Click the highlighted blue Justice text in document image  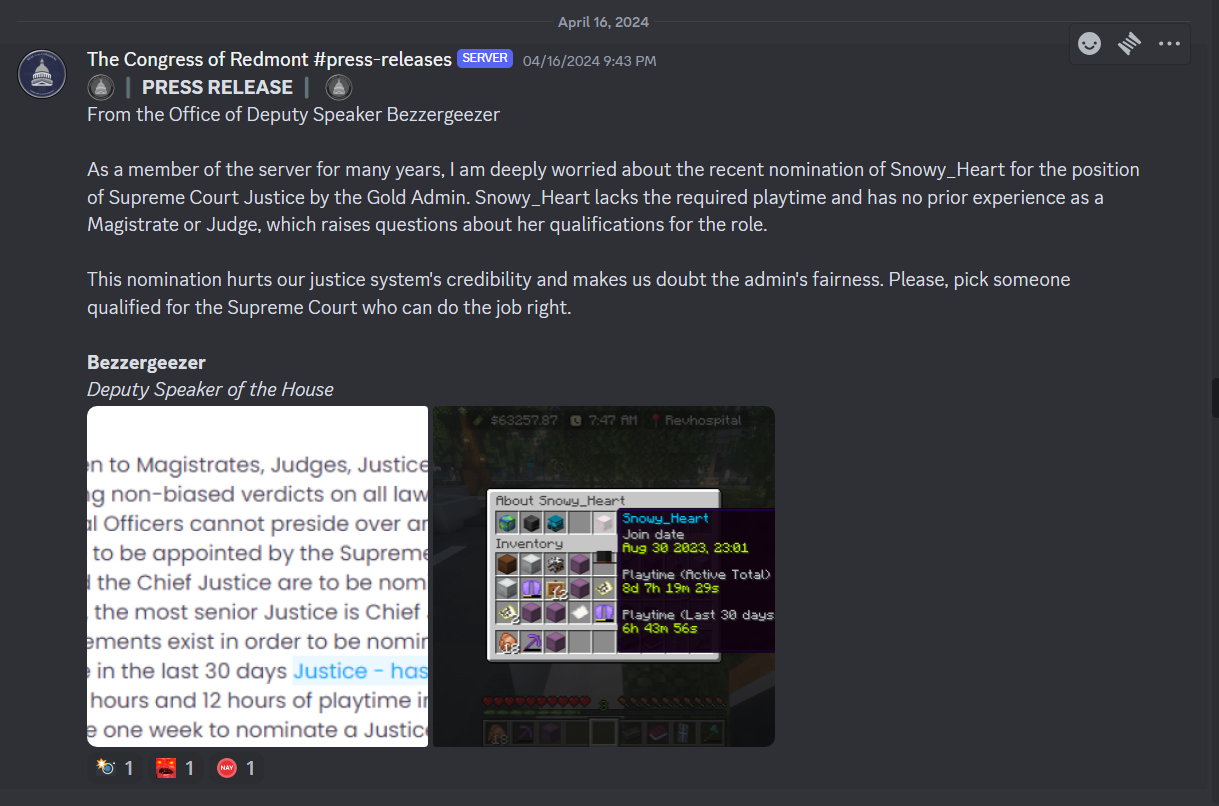click(x=360, y=671)
